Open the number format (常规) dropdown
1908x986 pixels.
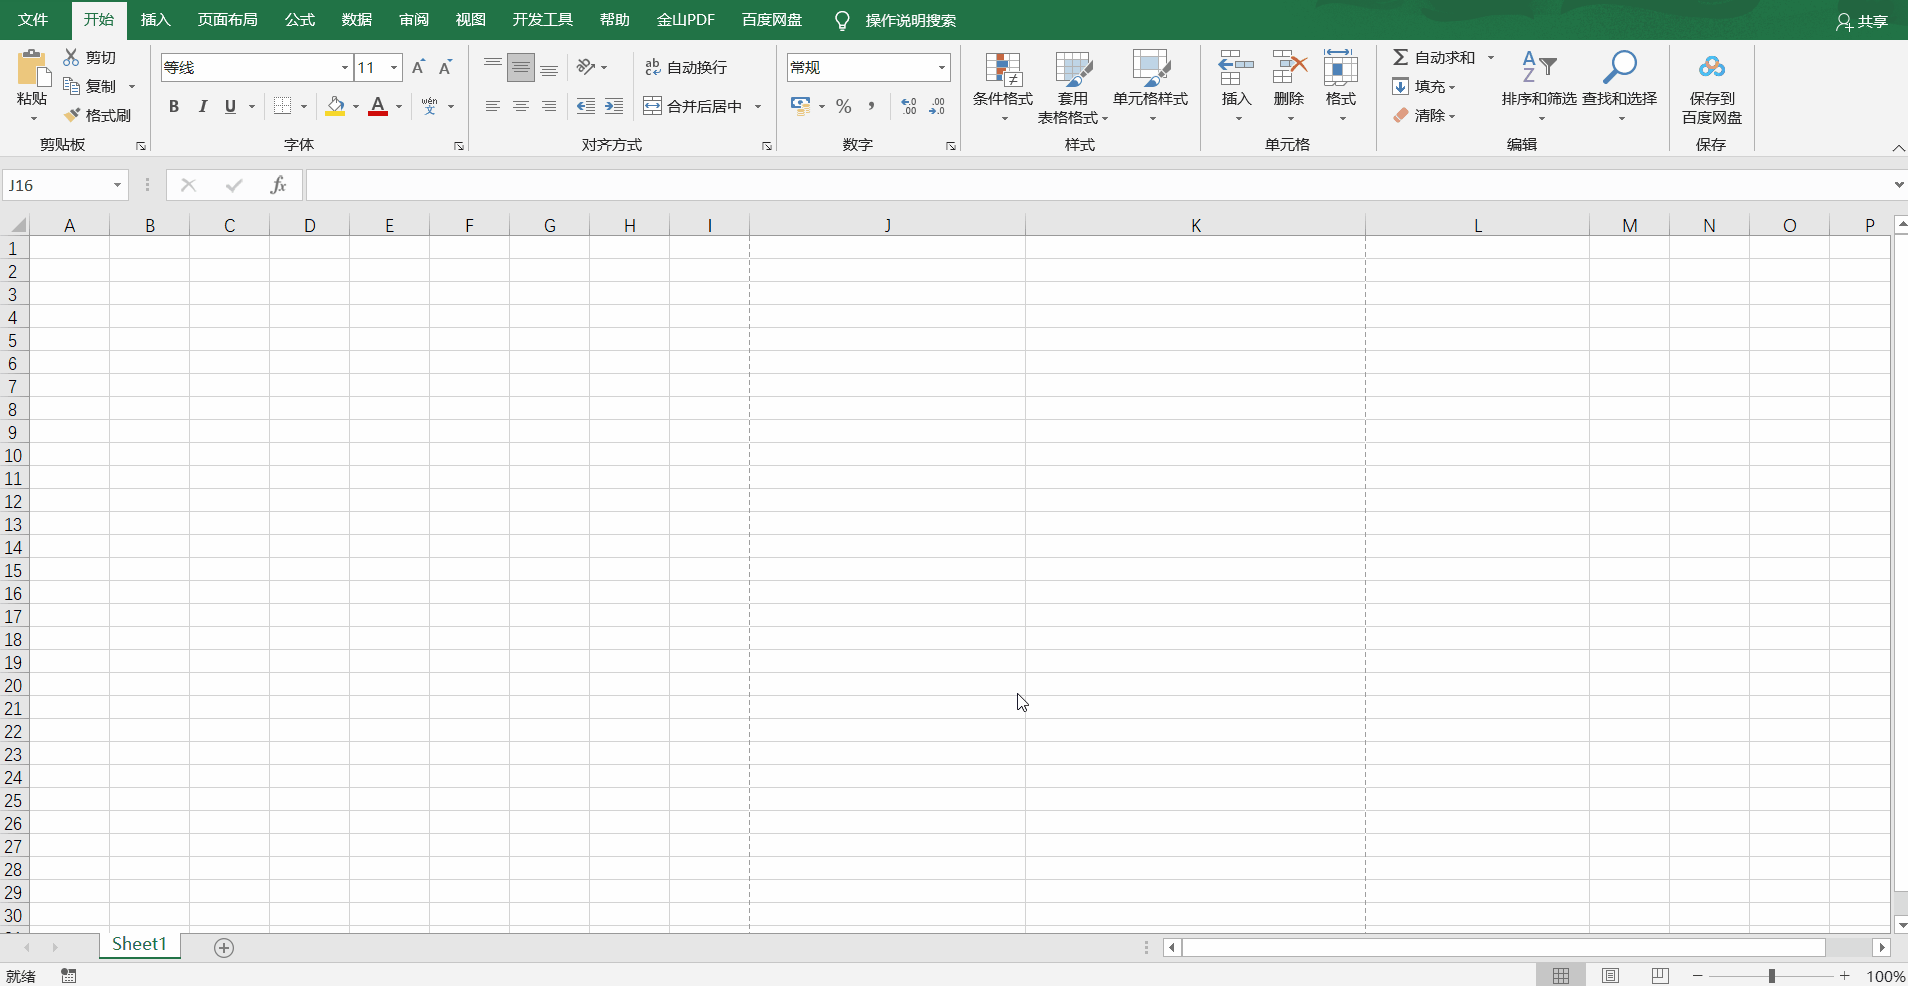click(x=942, y=67)
